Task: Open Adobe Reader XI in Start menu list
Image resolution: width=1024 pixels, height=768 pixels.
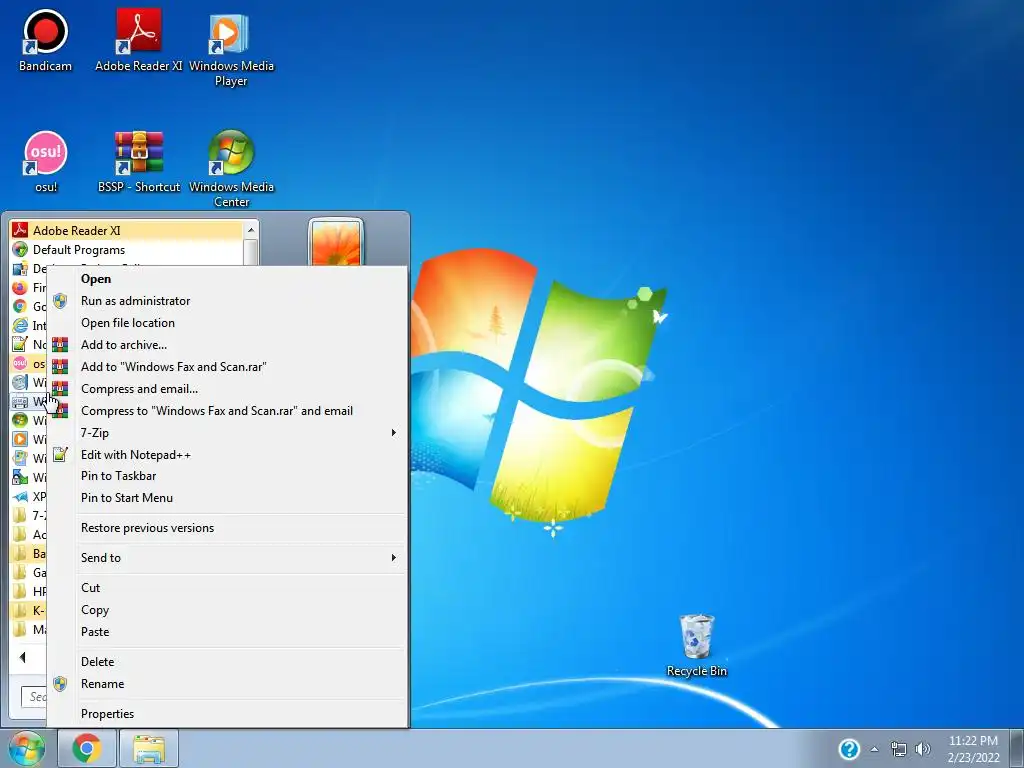Action: coord(127,231)
